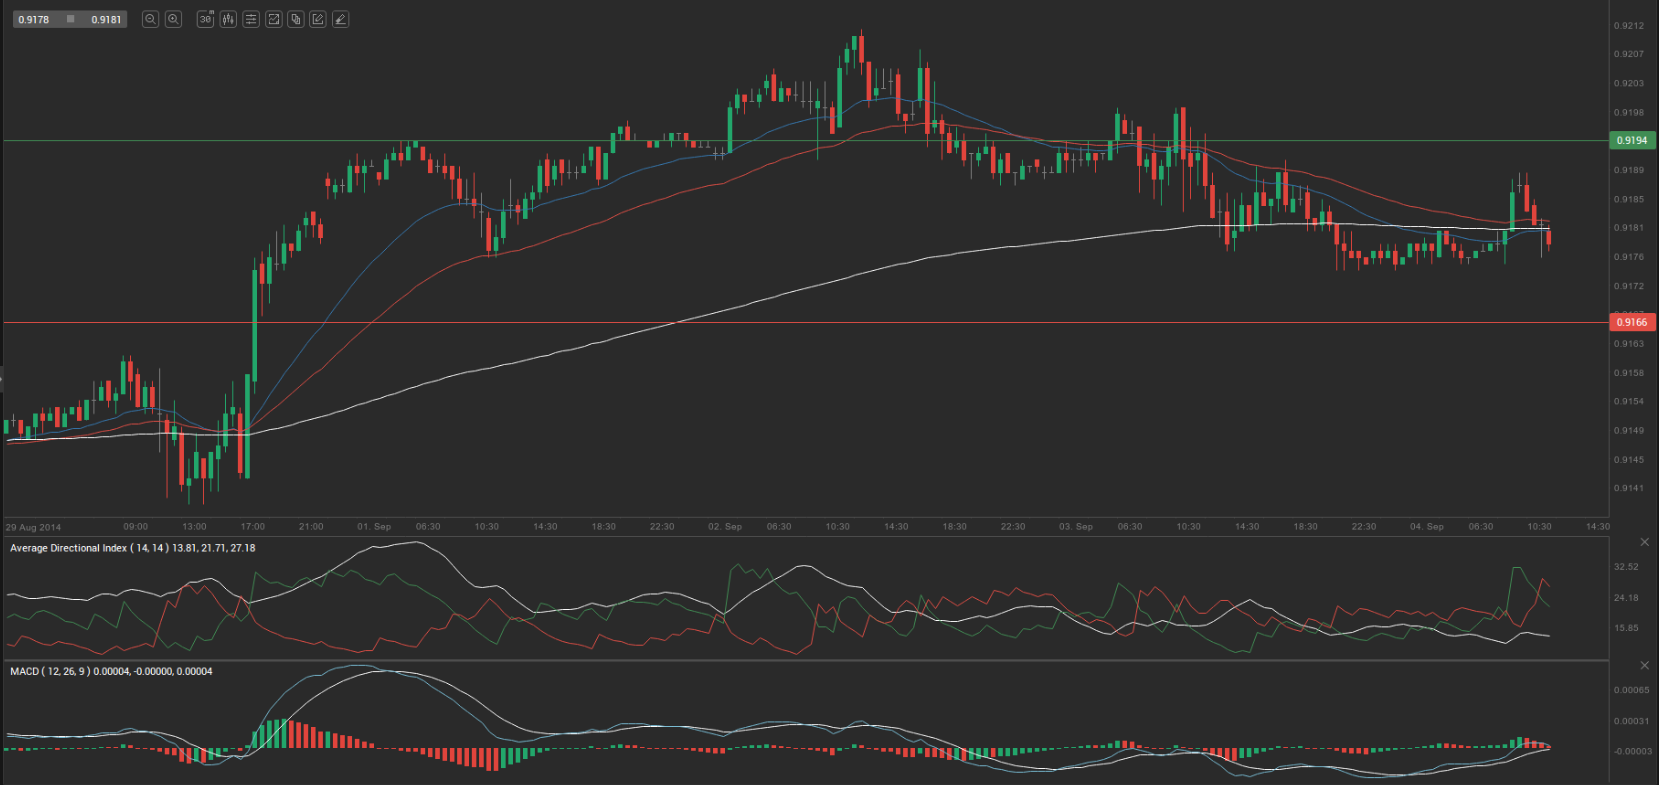The image size is (1659, 785).
Task: Click the small square between bid and ask
Action: click(70, 19)
